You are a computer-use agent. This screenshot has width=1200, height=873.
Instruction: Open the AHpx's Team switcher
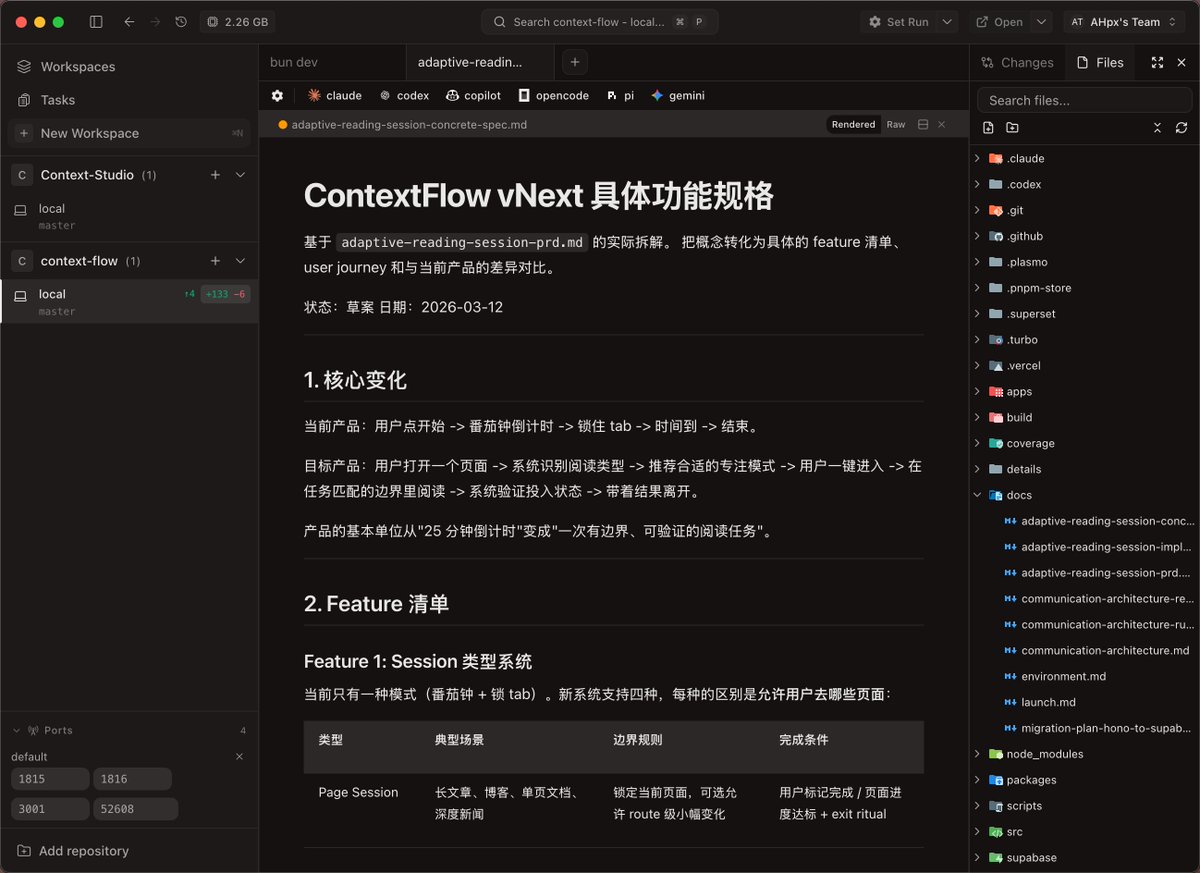[x=1126, y=22]
